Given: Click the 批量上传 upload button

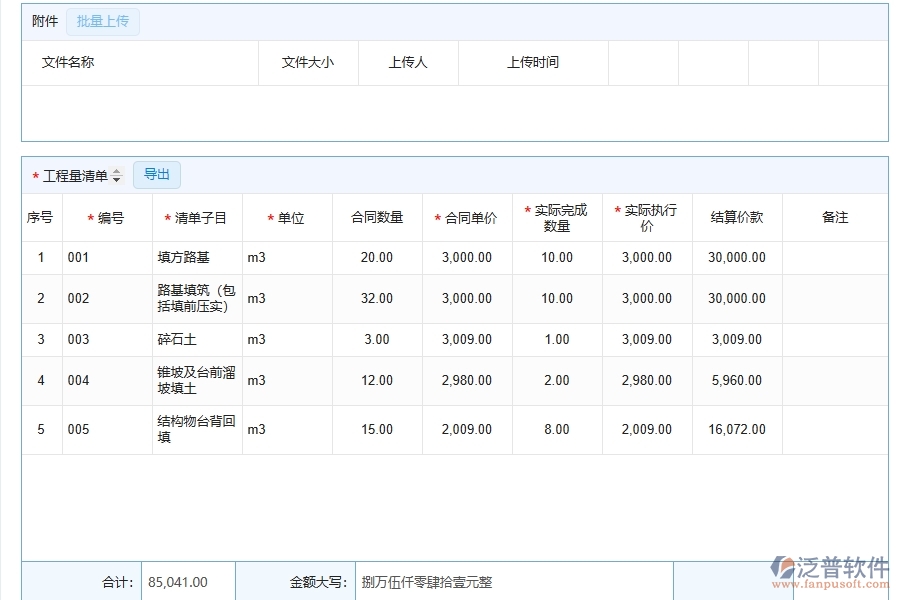Looking at the screenshot, I should [x=103, y=21].
